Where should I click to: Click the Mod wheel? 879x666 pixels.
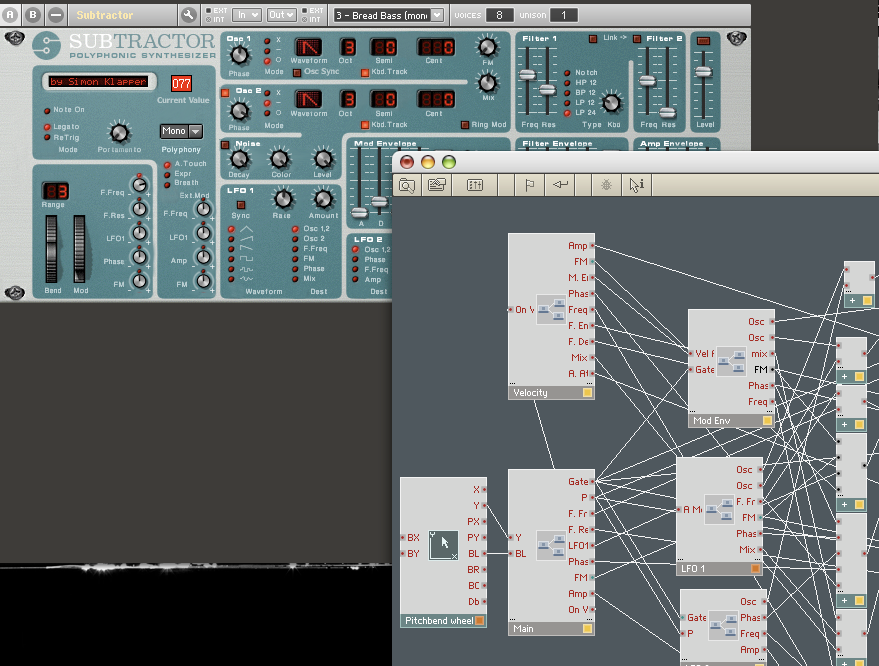[80, 249]
